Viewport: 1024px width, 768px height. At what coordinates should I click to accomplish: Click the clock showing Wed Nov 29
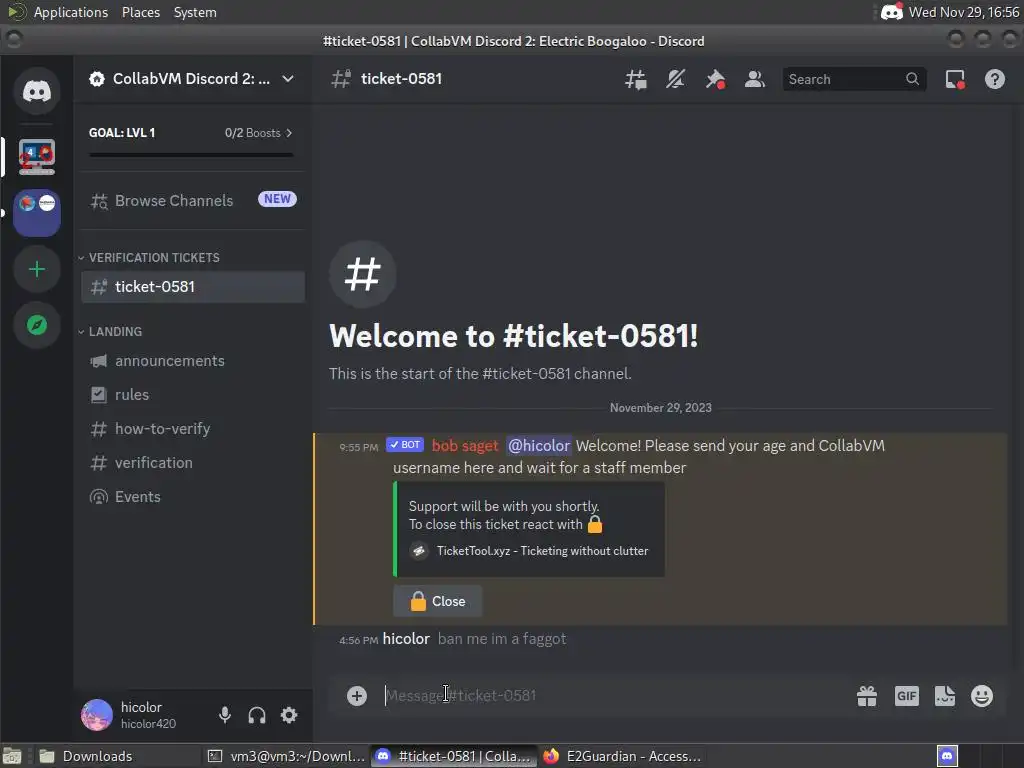pos(963,12)
